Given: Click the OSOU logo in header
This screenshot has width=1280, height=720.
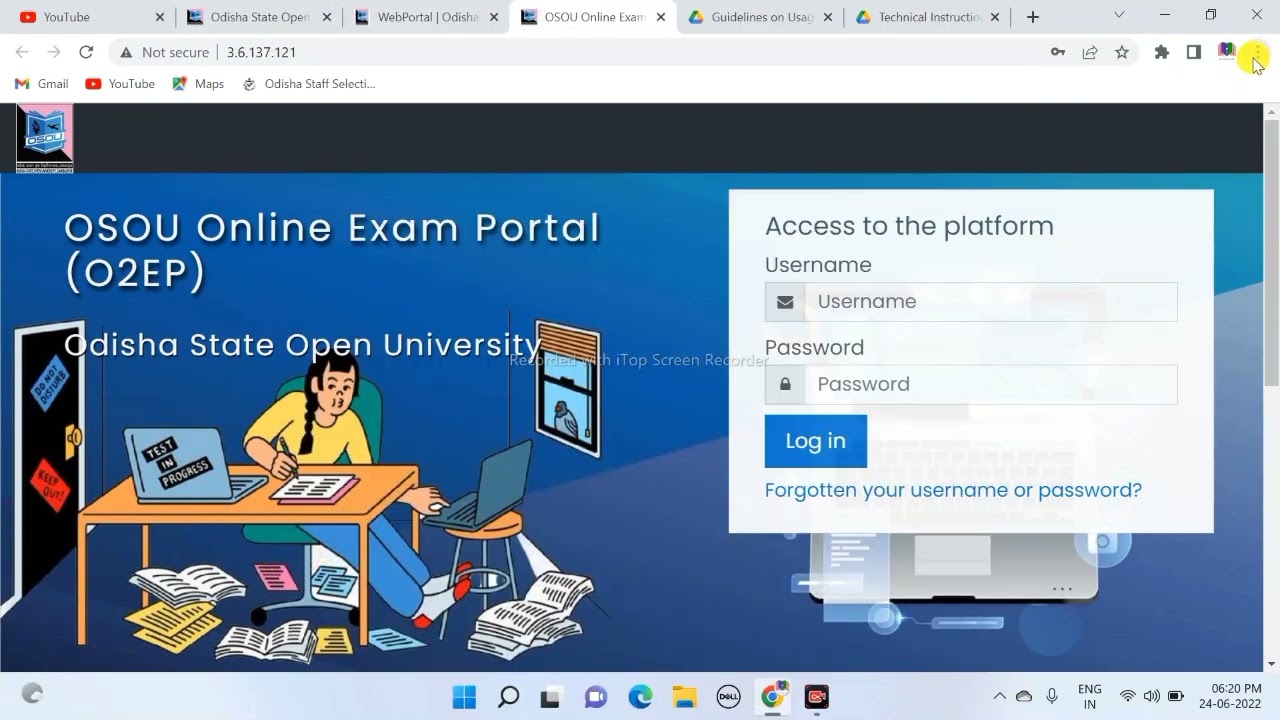Looking at the screenshot, I should [45, 138].
